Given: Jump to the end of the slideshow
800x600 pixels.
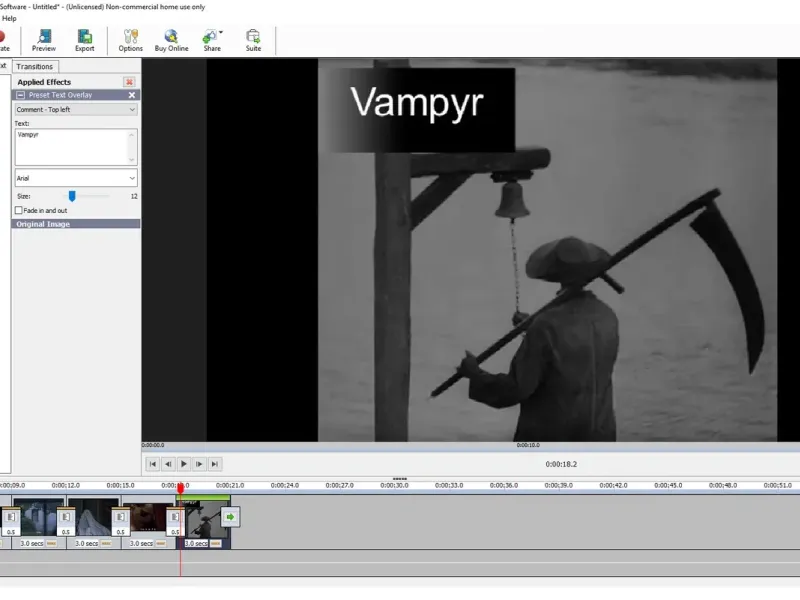Looking at the screenshot, I should point(215,464).
